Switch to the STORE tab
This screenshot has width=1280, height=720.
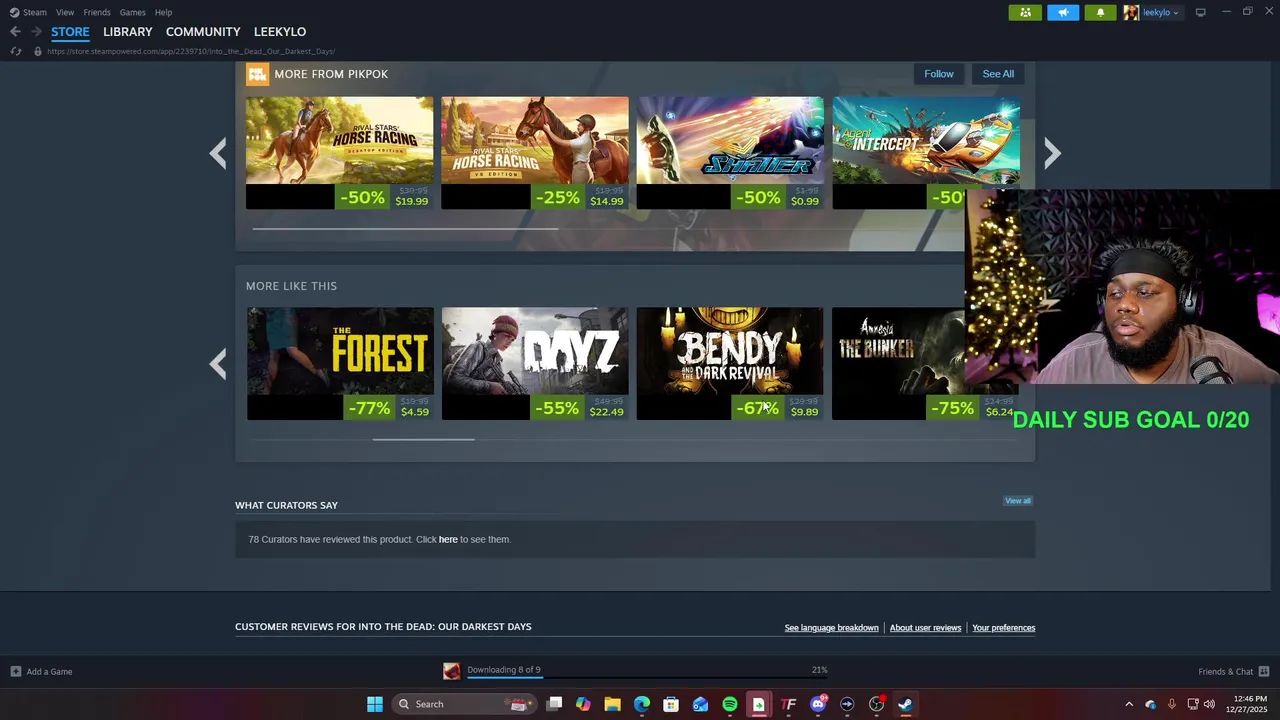(x=70, y=32)
